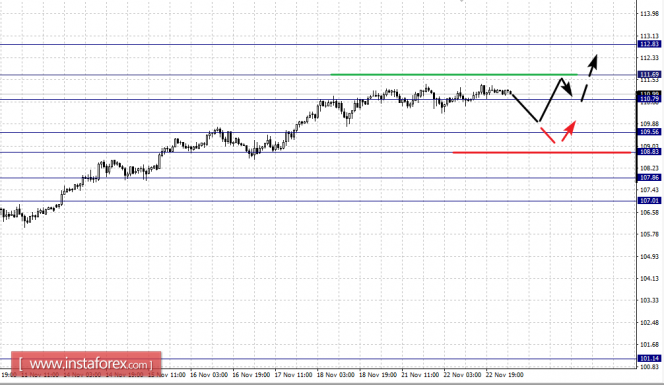This screenshot has width=664, height=385.
Task: Select the 16 Nov 19:00 time label
Action: coord(252,375)
